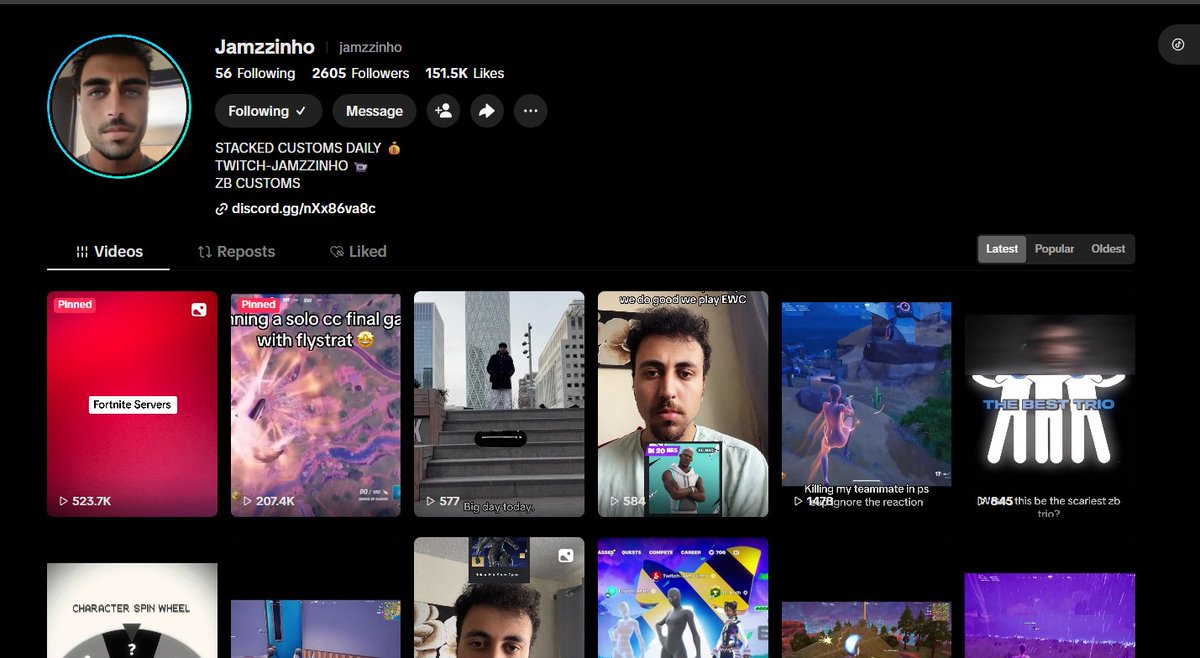The height and width of the screenshot is (658, 1200).
Task: Open Jamzzinho's profile picture
Action: coord(119,105)
